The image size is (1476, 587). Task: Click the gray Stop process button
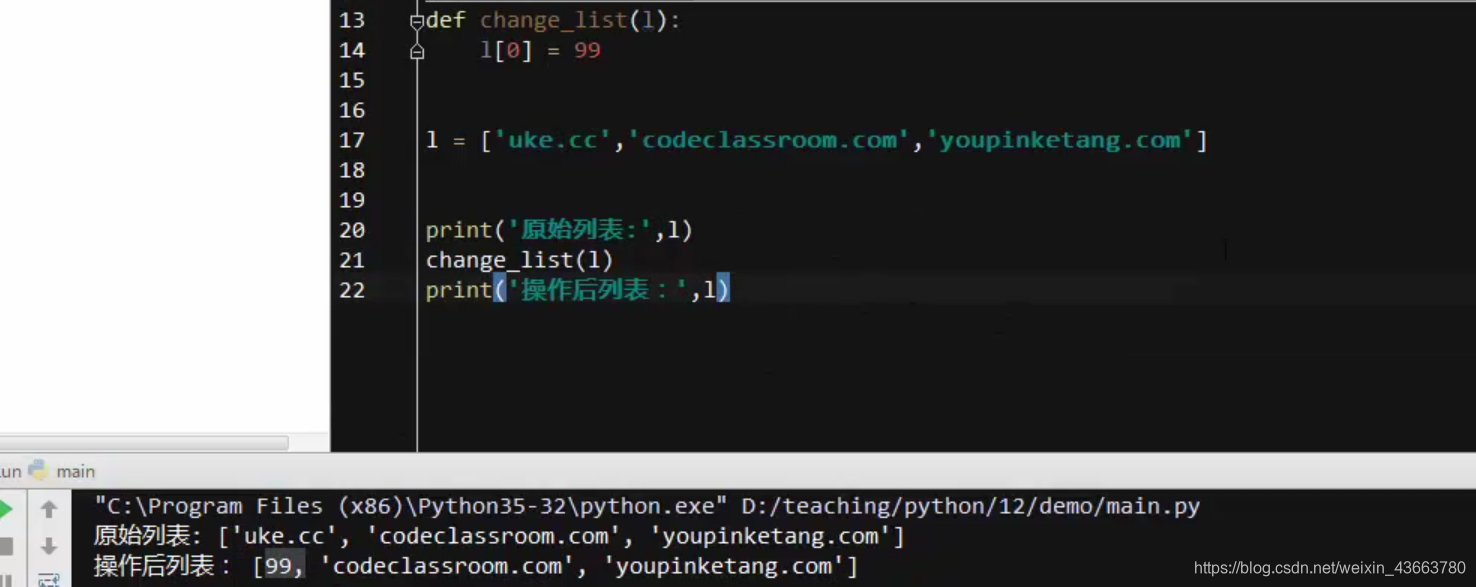[5, 546]
